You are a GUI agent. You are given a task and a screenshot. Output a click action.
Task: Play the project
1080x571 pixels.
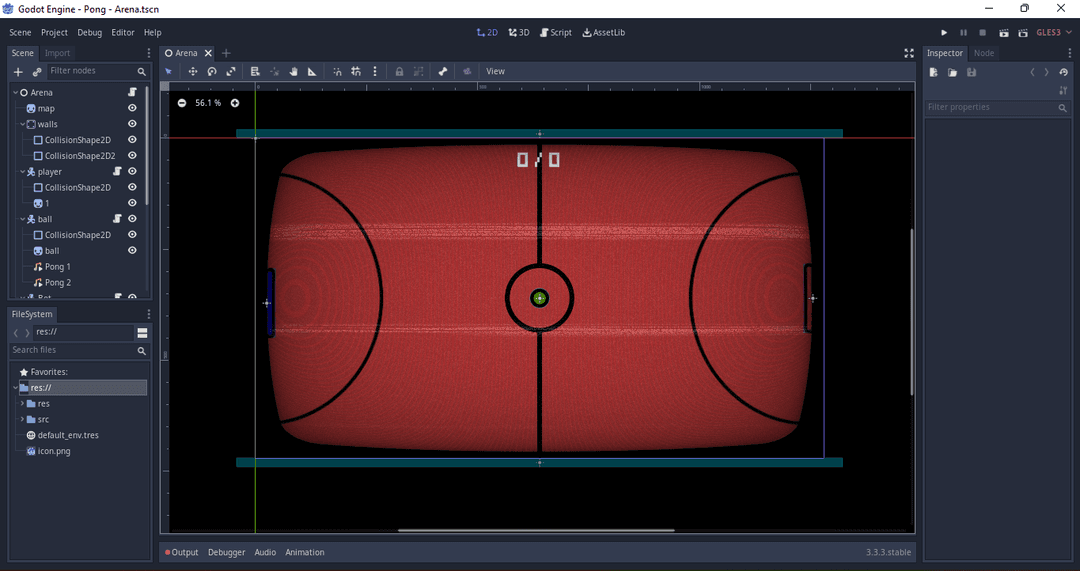click(944, 33)
